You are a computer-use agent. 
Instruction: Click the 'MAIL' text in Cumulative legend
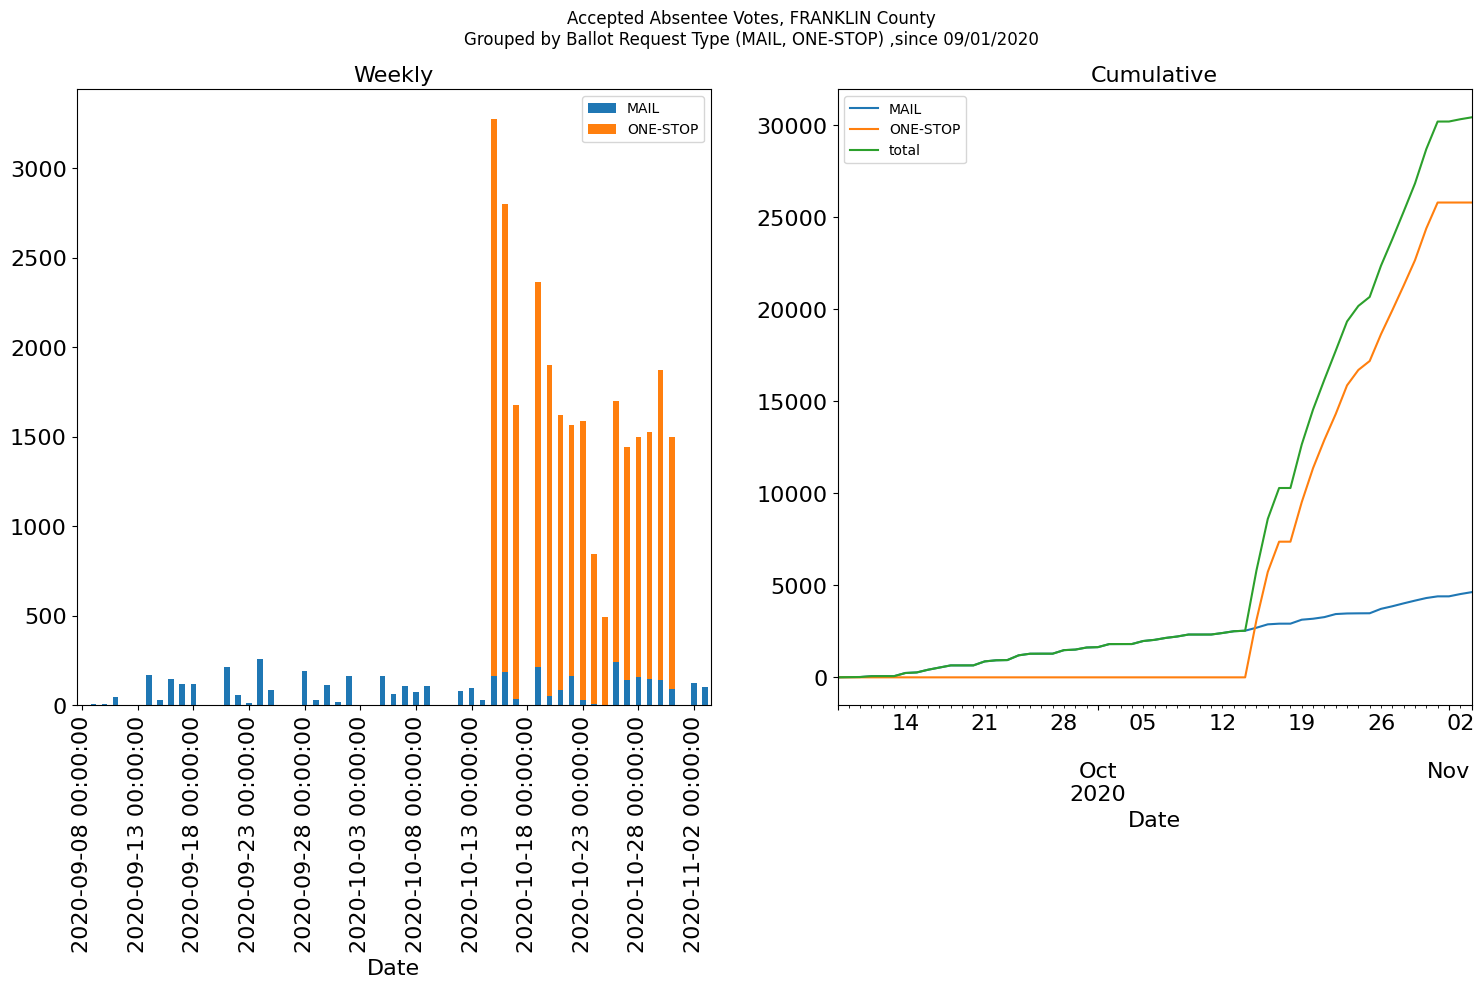click(x=905, y=109)
